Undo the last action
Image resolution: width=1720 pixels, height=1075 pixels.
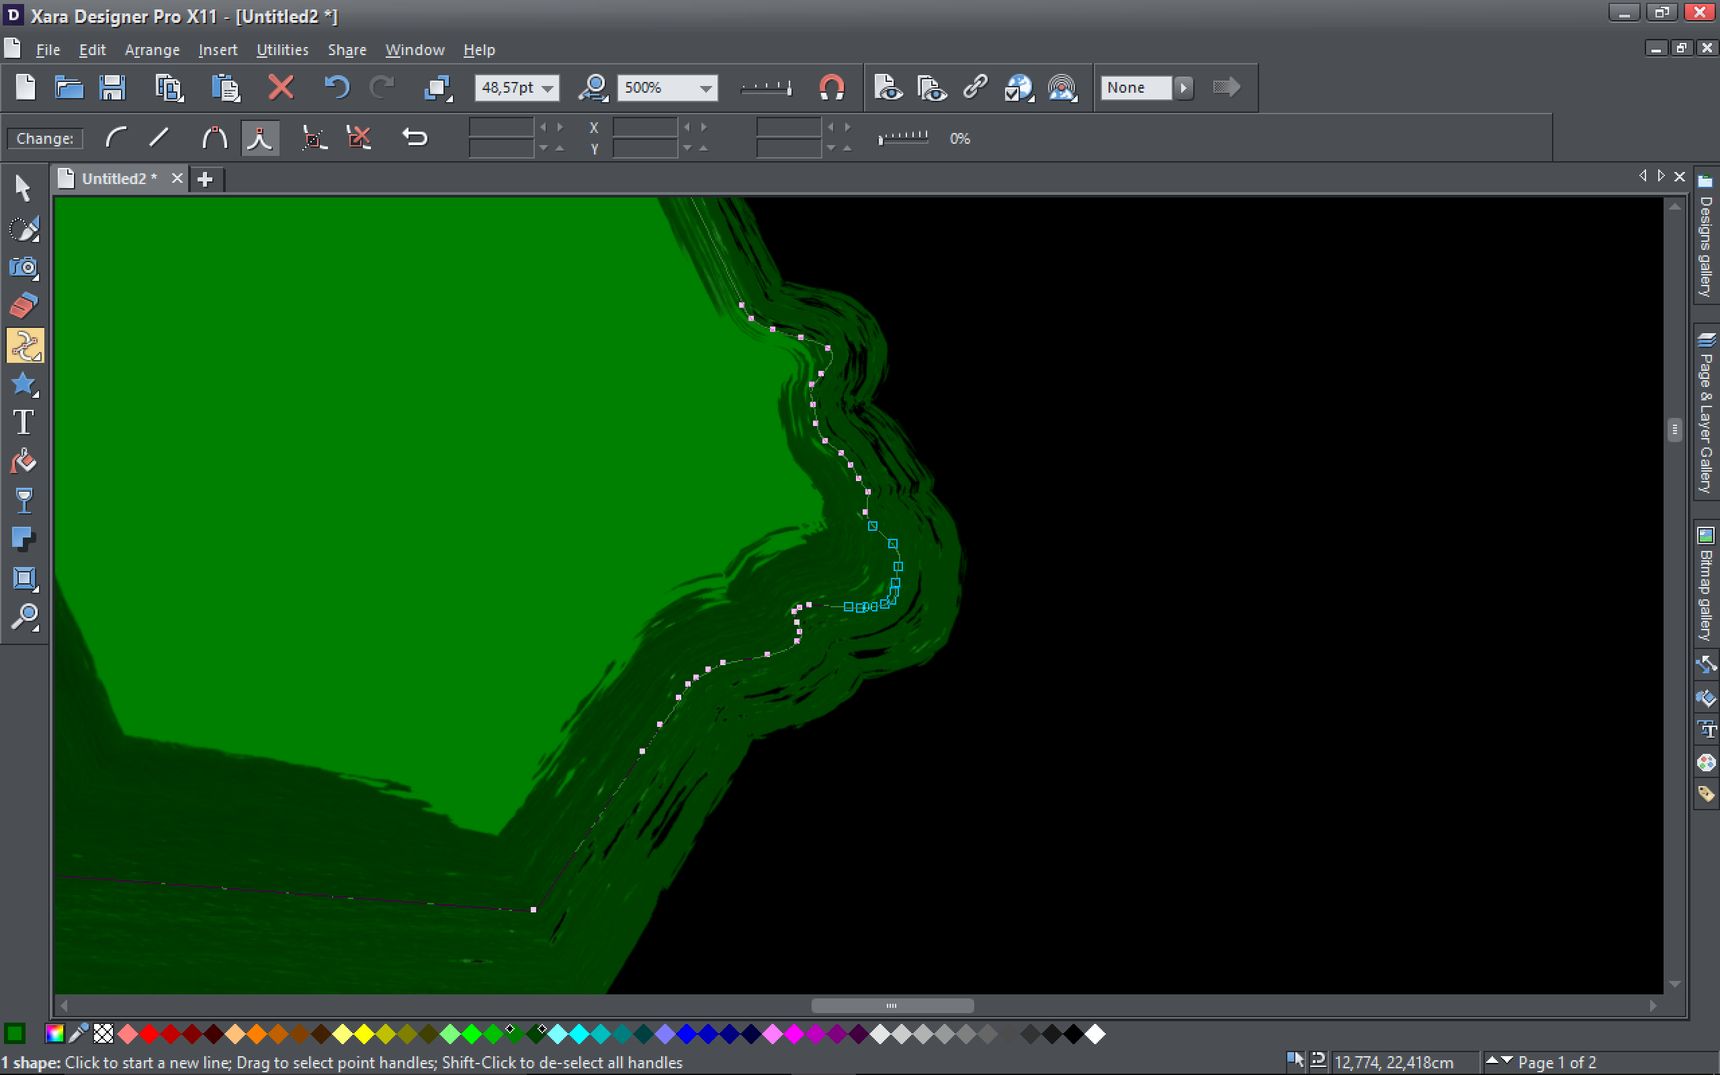click(x=336, y=88)
